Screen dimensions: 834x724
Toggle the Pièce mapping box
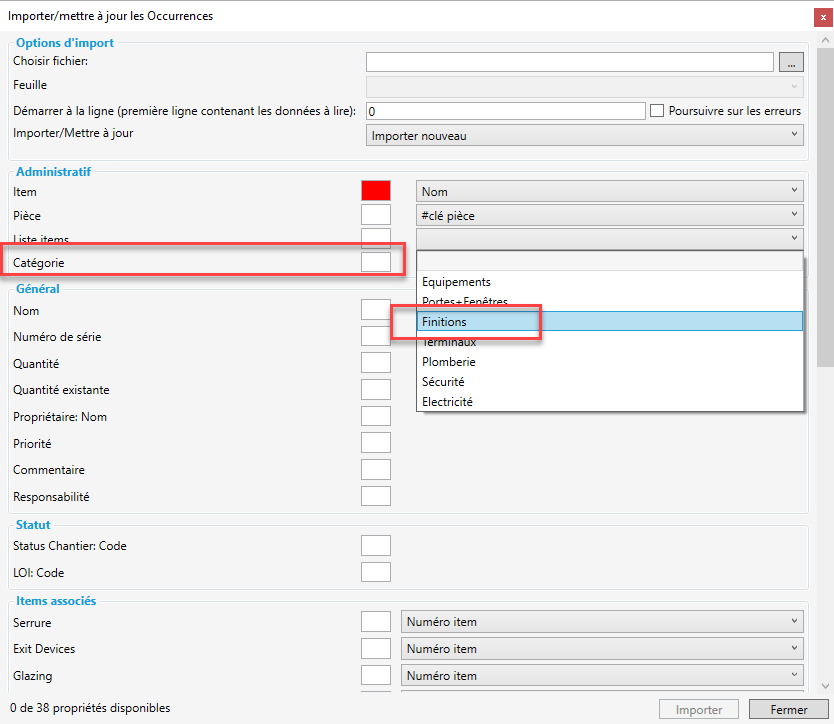click(375, 215)
